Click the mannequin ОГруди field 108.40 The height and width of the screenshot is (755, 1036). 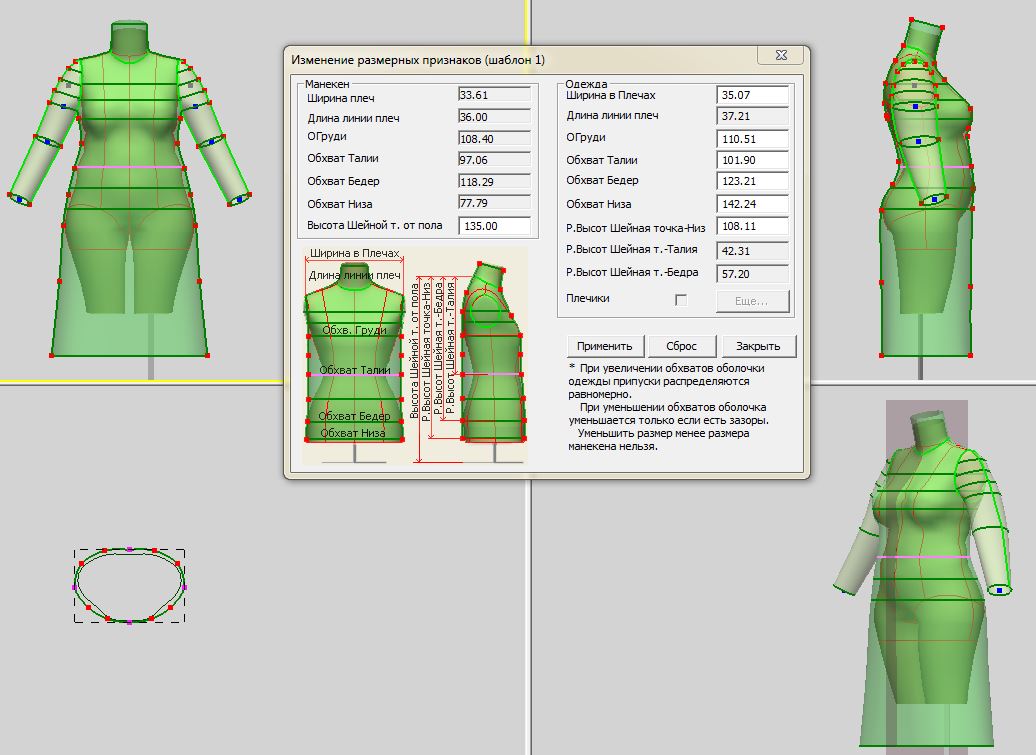click(494, 139)
